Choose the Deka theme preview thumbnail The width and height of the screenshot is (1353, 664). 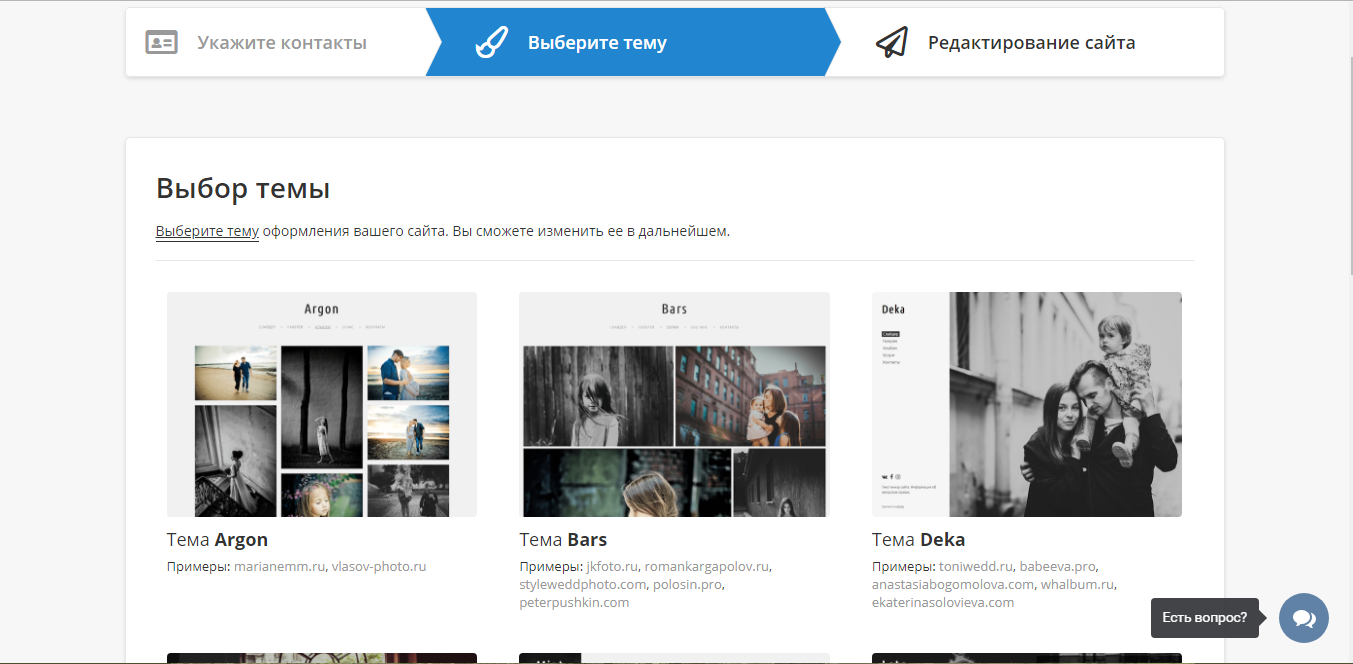click(1027, 404)
